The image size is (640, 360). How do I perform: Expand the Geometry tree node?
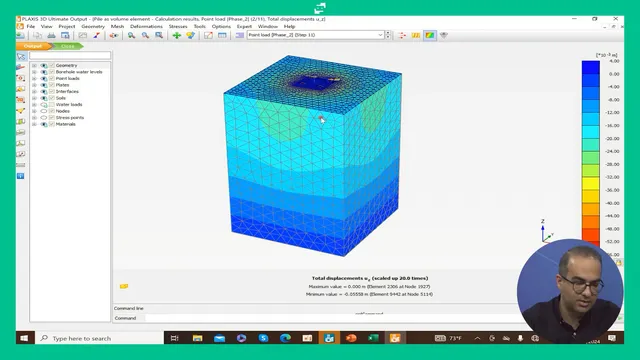coord(34,65)
